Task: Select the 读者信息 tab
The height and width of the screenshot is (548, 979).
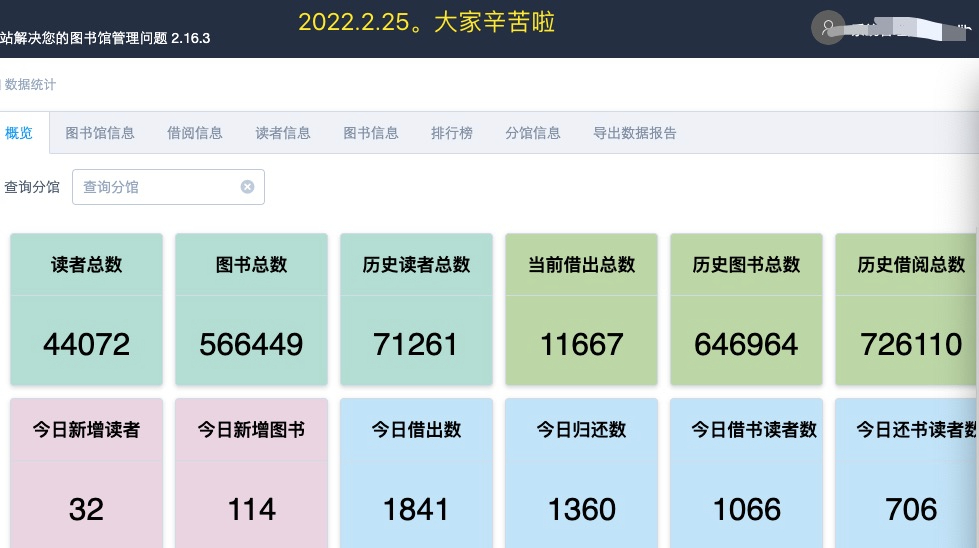Action: click(x=283, y=133)
